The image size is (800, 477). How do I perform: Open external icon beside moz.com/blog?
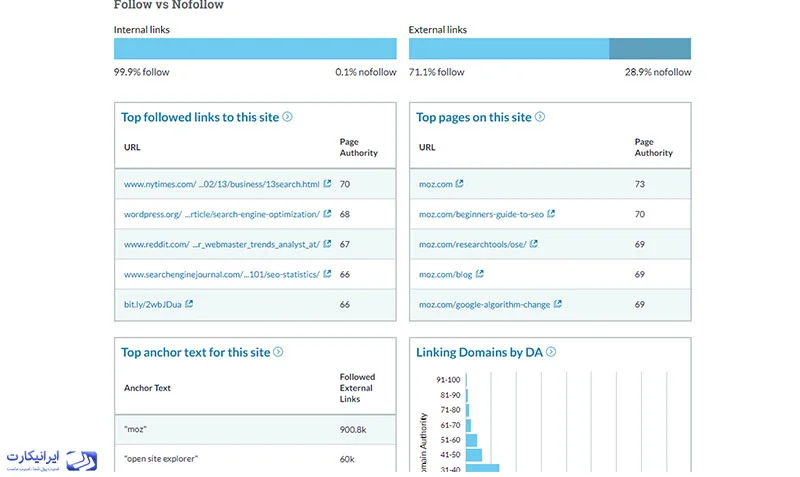tap(480, 274)
